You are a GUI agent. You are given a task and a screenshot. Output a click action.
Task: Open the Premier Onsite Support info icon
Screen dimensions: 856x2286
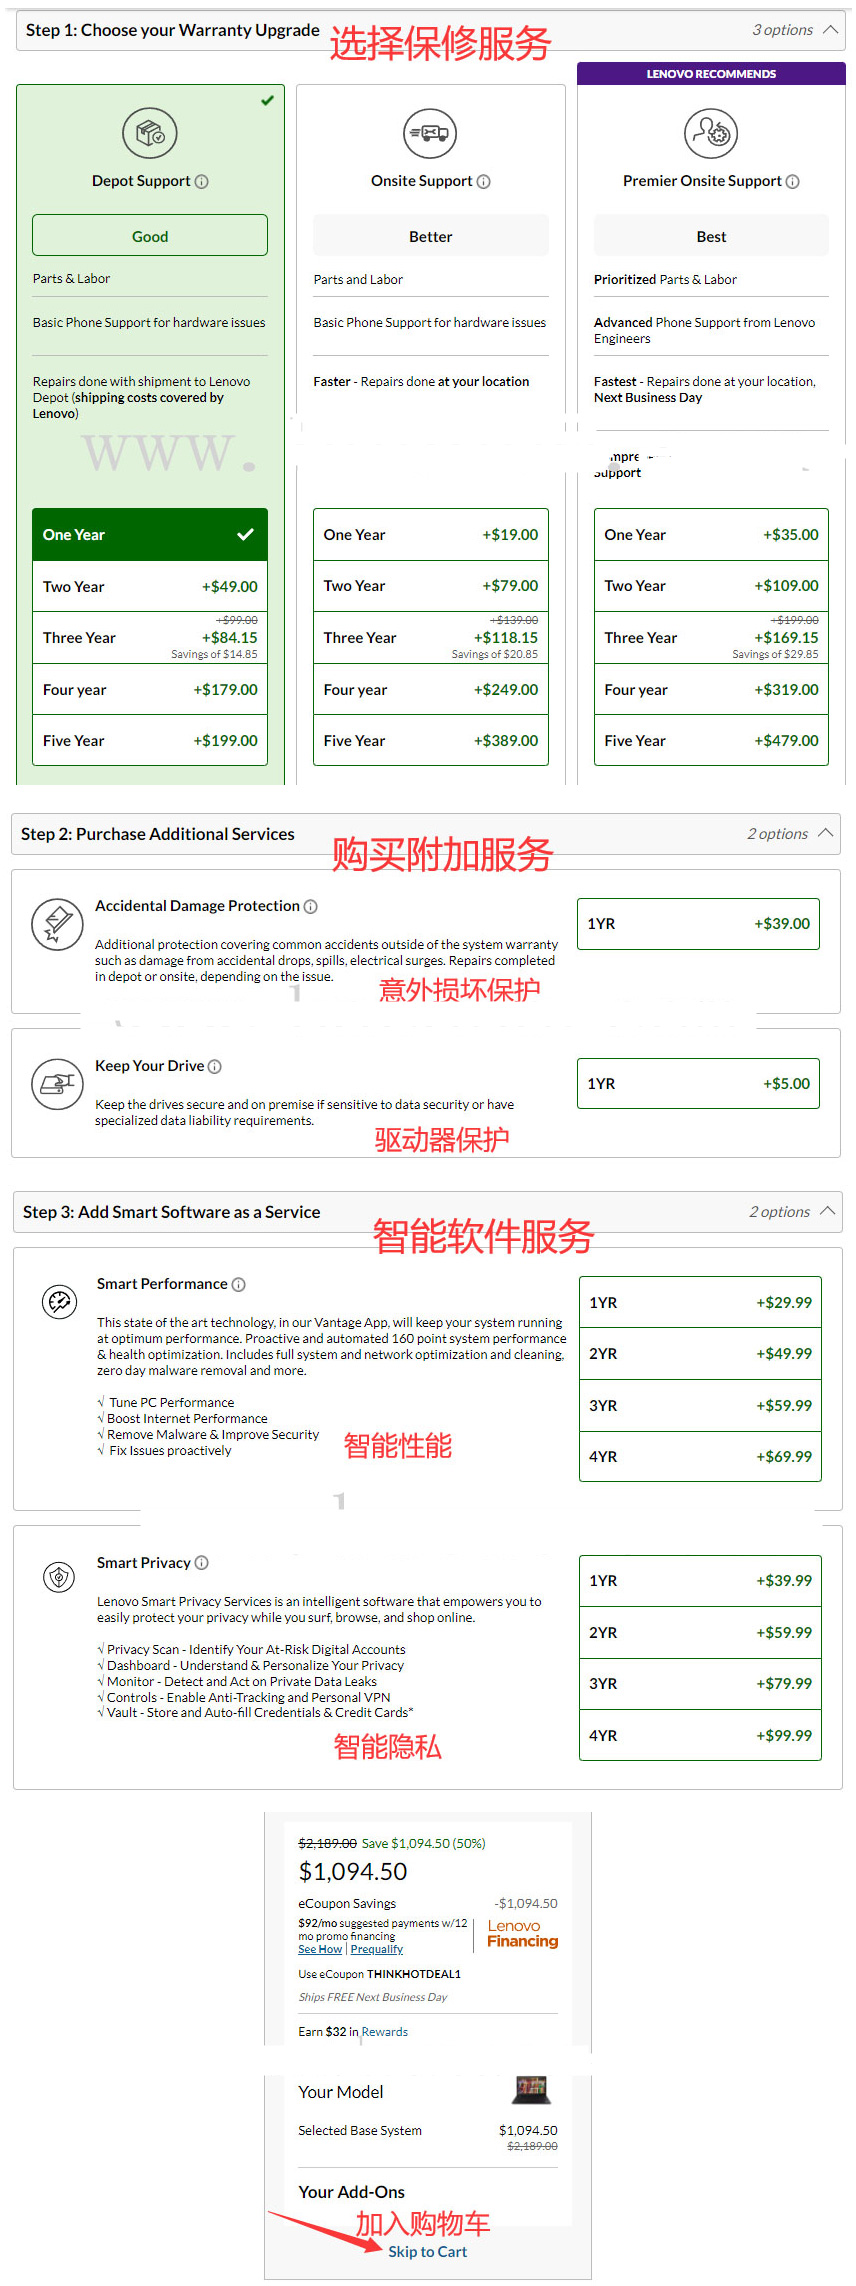click(x=793, y=182)
